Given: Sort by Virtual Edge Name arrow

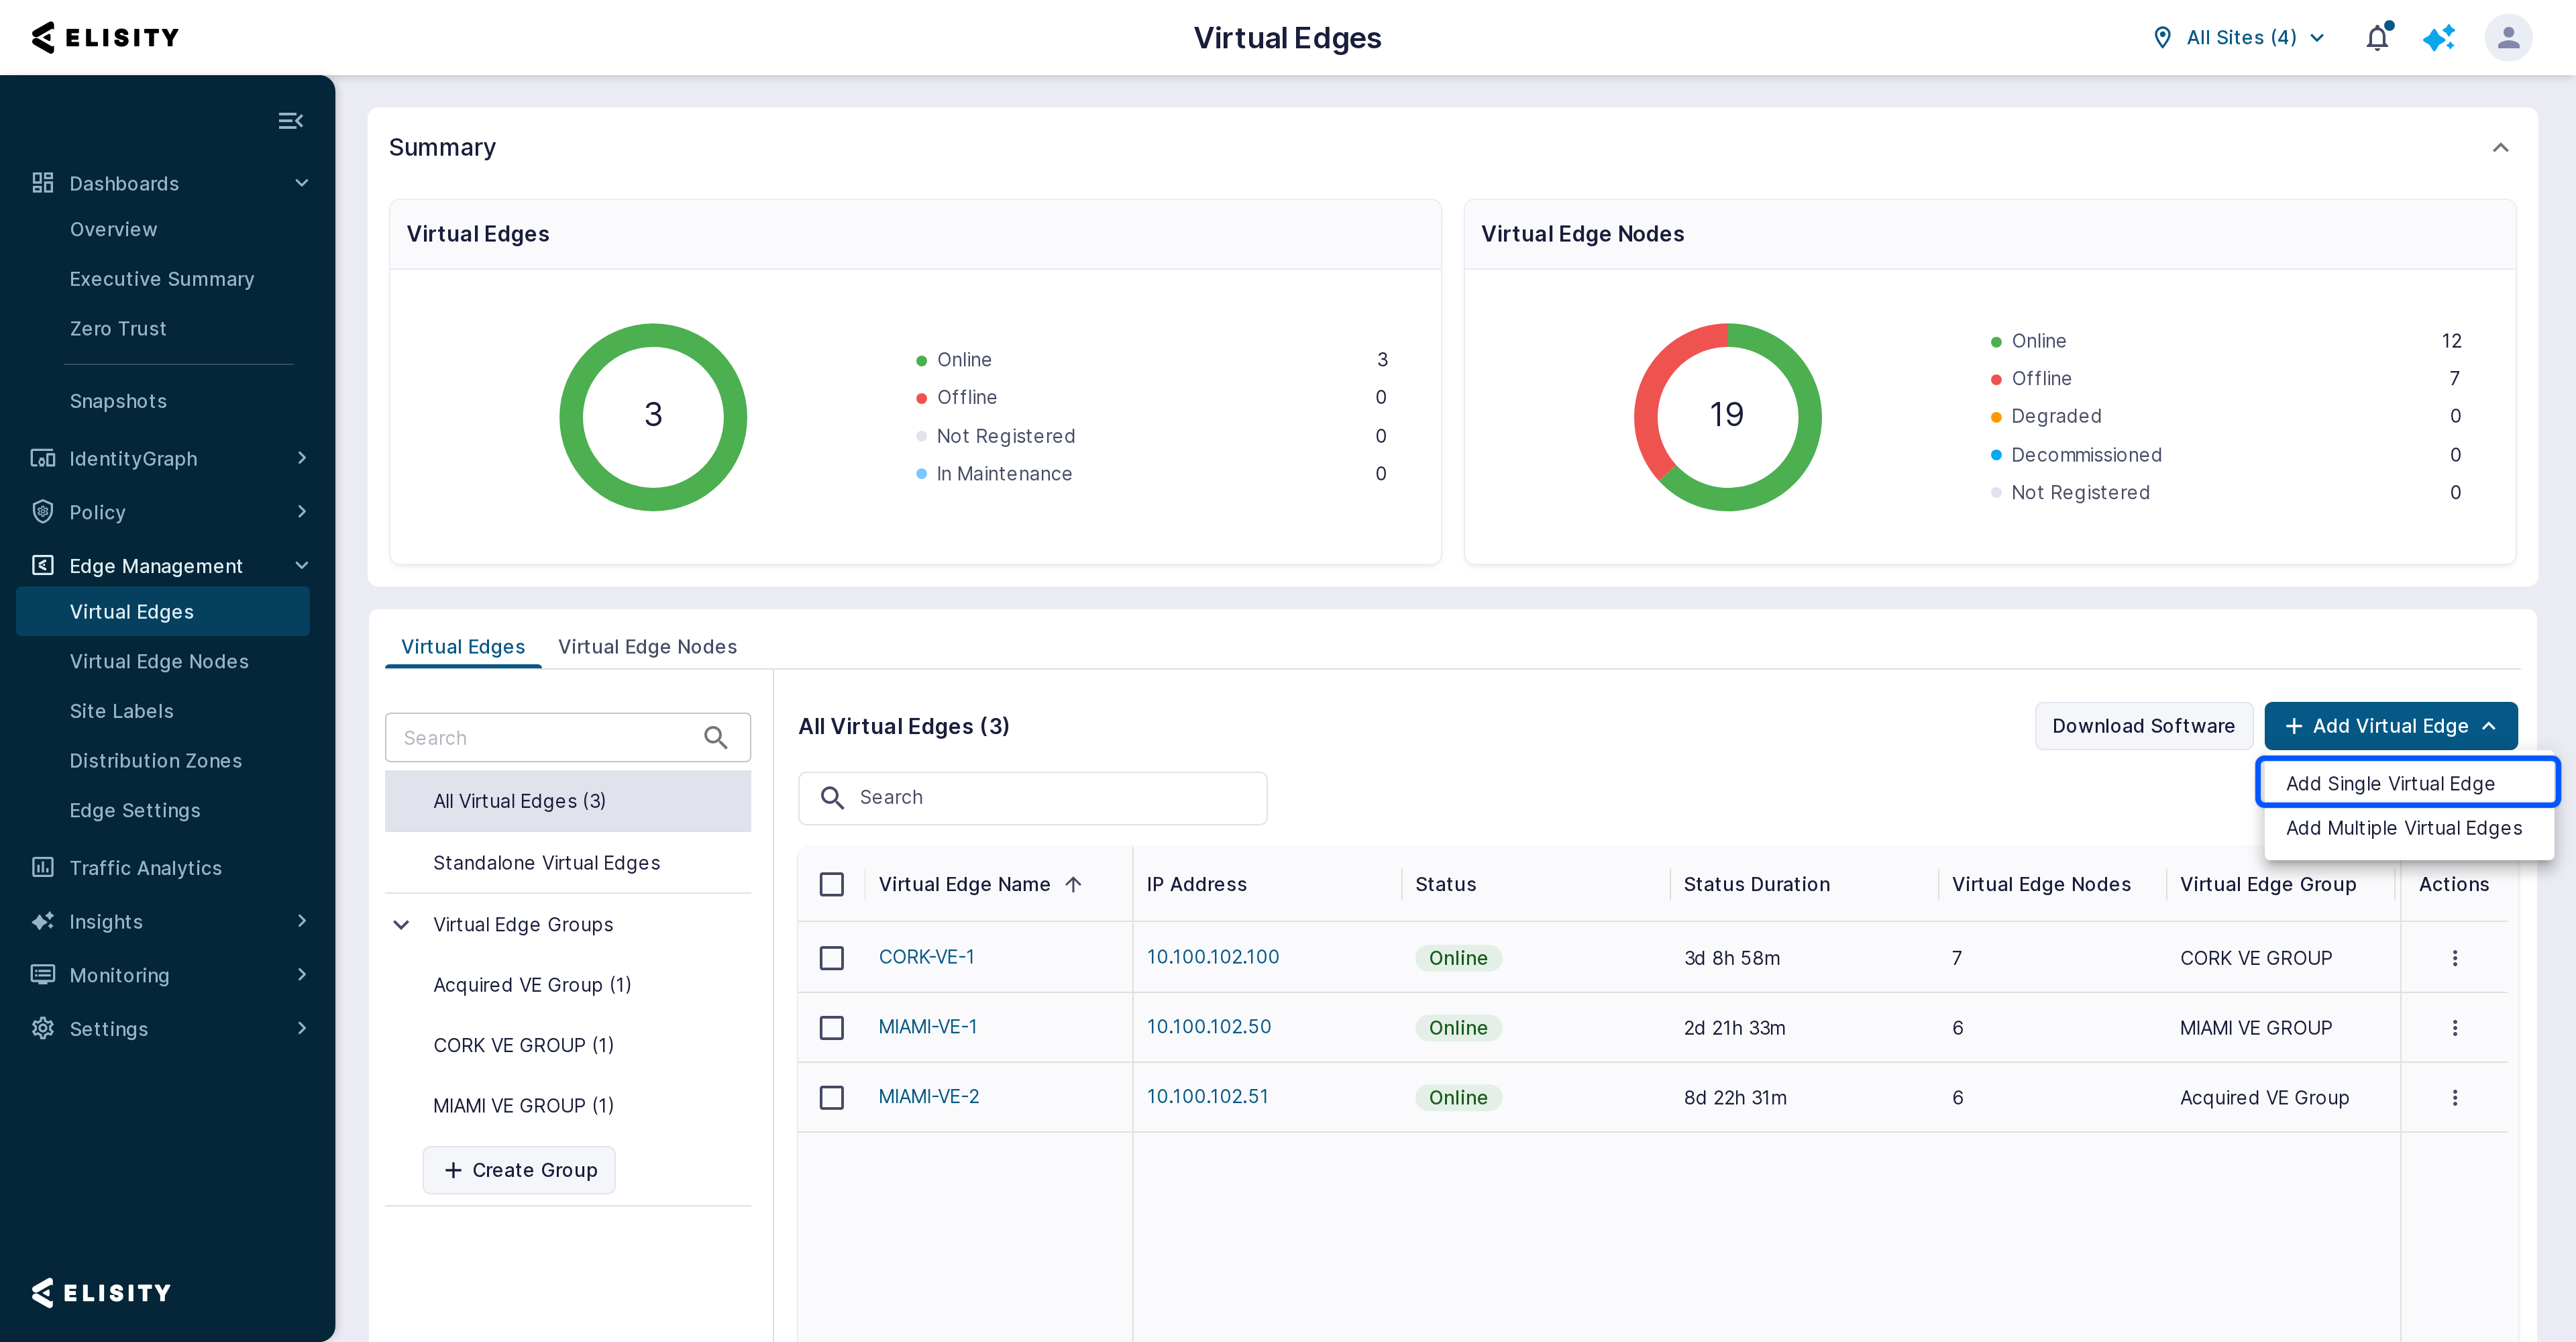Looking at the screenshot, I should [1074, 884].
